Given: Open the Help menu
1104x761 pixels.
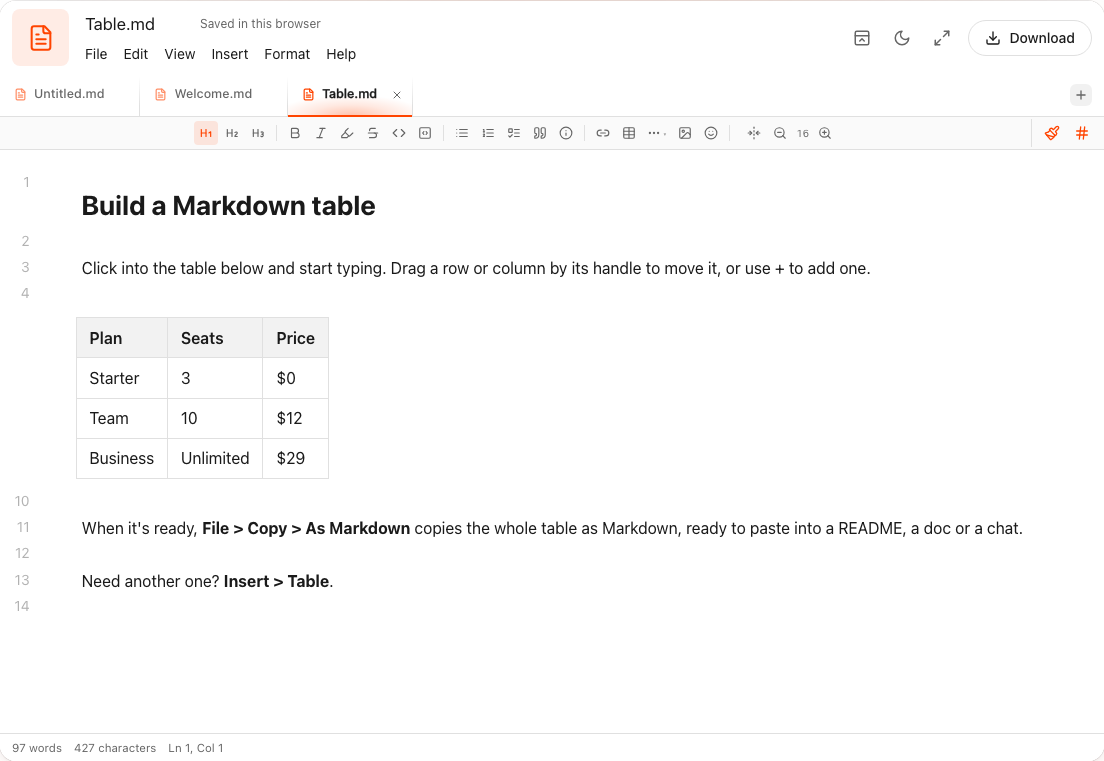Looking at the screenshot, I should pyautogui.click(x=341, y=54).
